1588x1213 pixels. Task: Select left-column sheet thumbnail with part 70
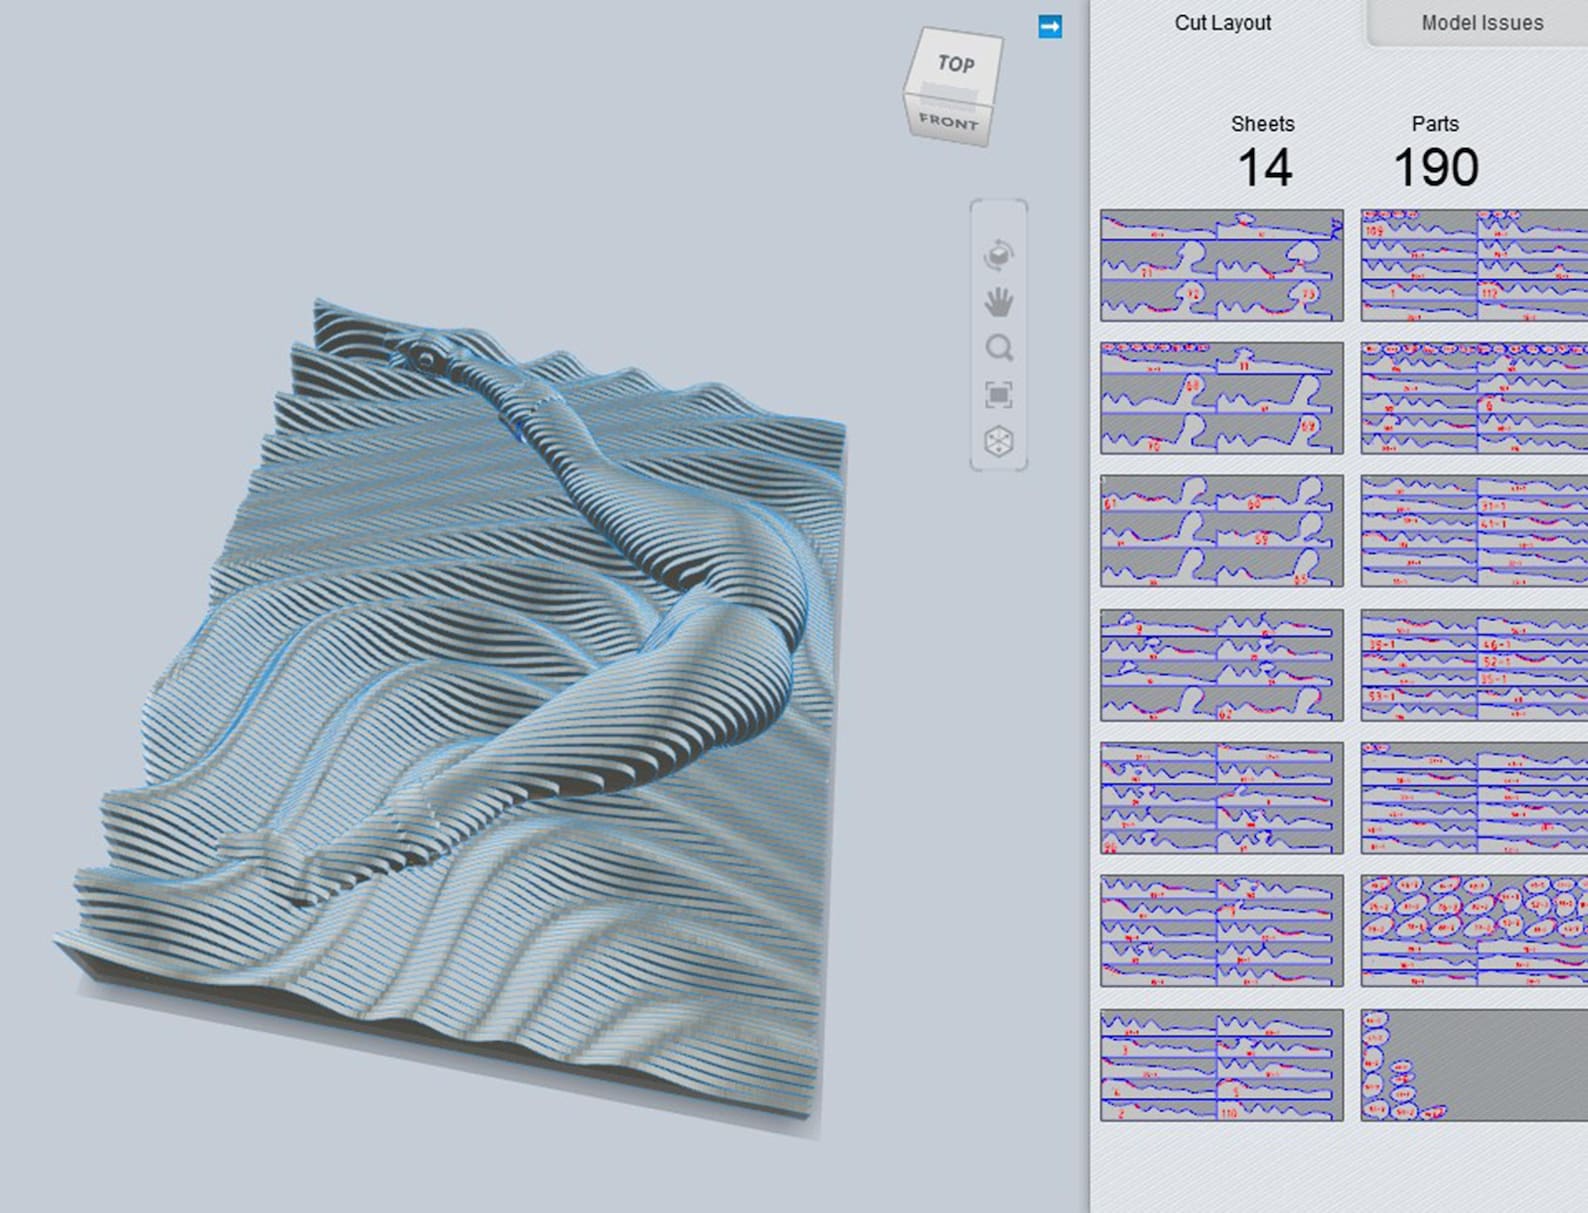(1222, 398)
